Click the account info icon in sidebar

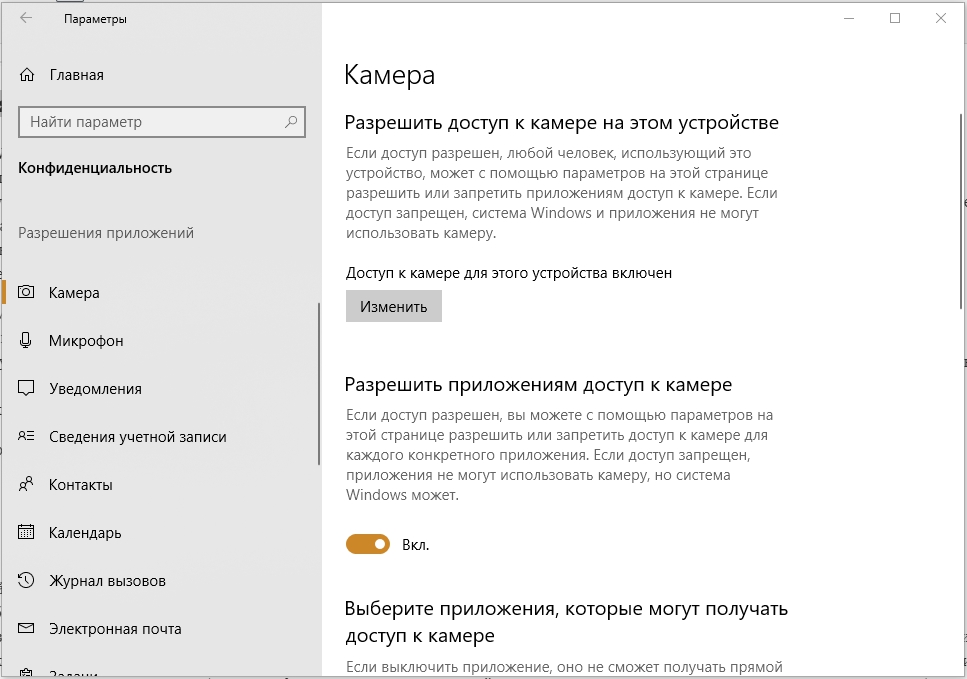[x=27, y=437]
